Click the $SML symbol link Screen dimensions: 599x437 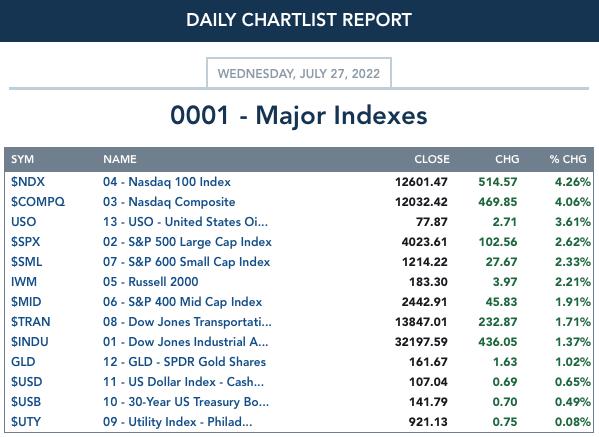click(26, 262)
